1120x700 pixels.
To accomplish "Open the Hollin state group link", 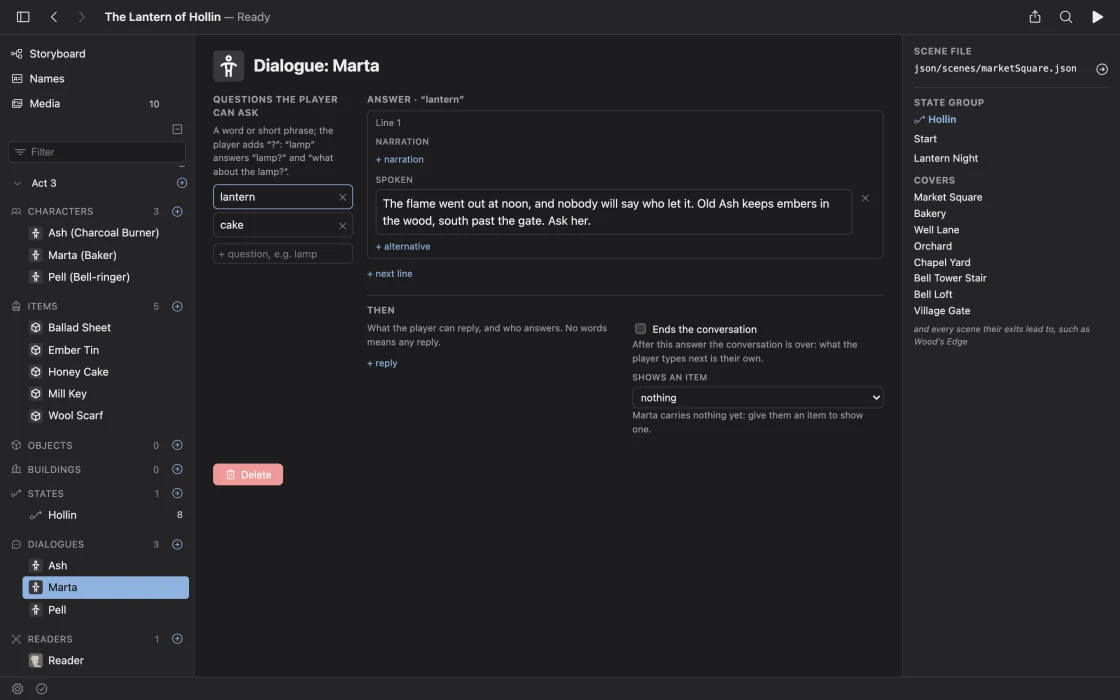I will (935, 119).
